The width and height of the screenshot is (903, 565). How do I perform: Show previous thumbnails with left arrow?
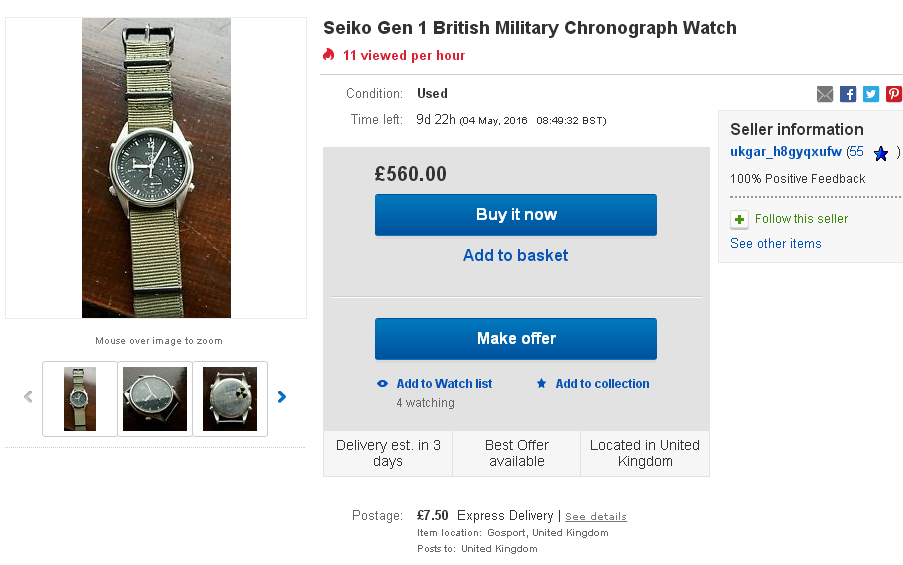[28, 397]
